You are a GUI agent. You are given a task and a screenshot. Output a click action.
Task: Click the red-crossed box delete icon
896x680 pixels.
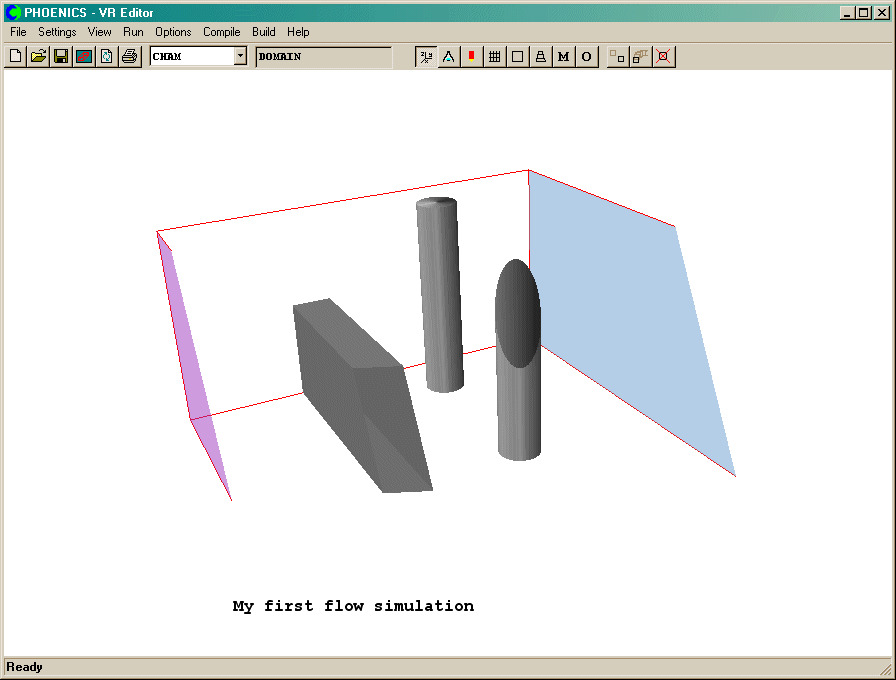point(663,57)
